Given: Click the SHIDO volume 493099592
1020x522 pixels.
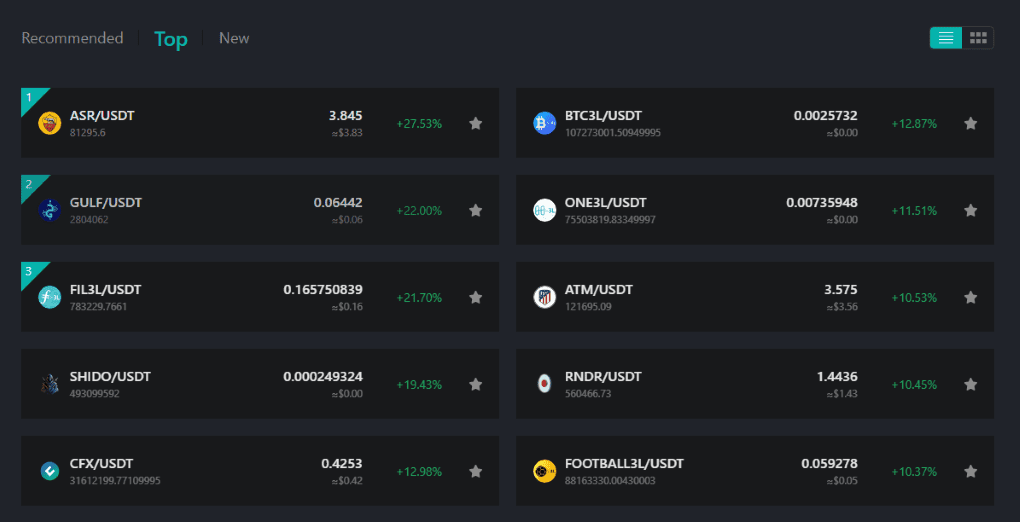Looking at the screenshot, I should [95, 394].
